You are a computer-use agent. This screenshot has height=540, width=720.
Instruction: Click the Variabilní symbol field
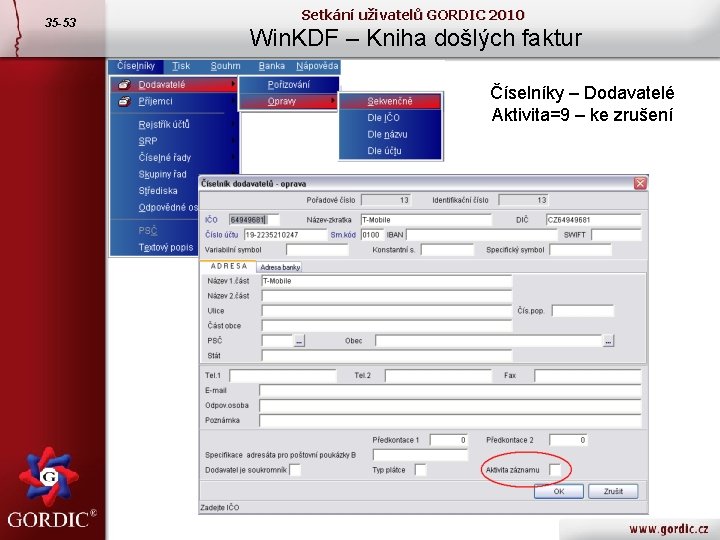click(x=317, y=250)
